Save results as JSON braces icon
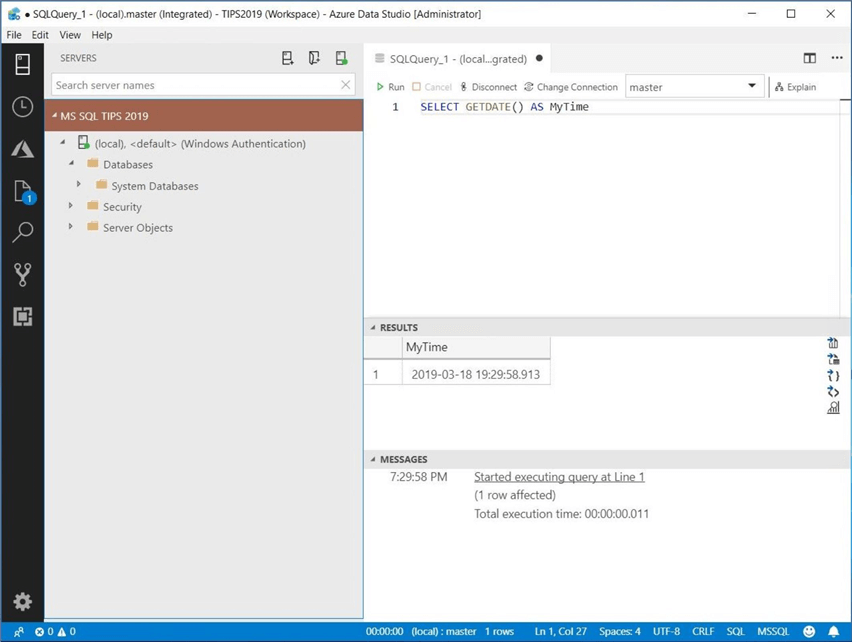852x642 pixels. [833, 375]
